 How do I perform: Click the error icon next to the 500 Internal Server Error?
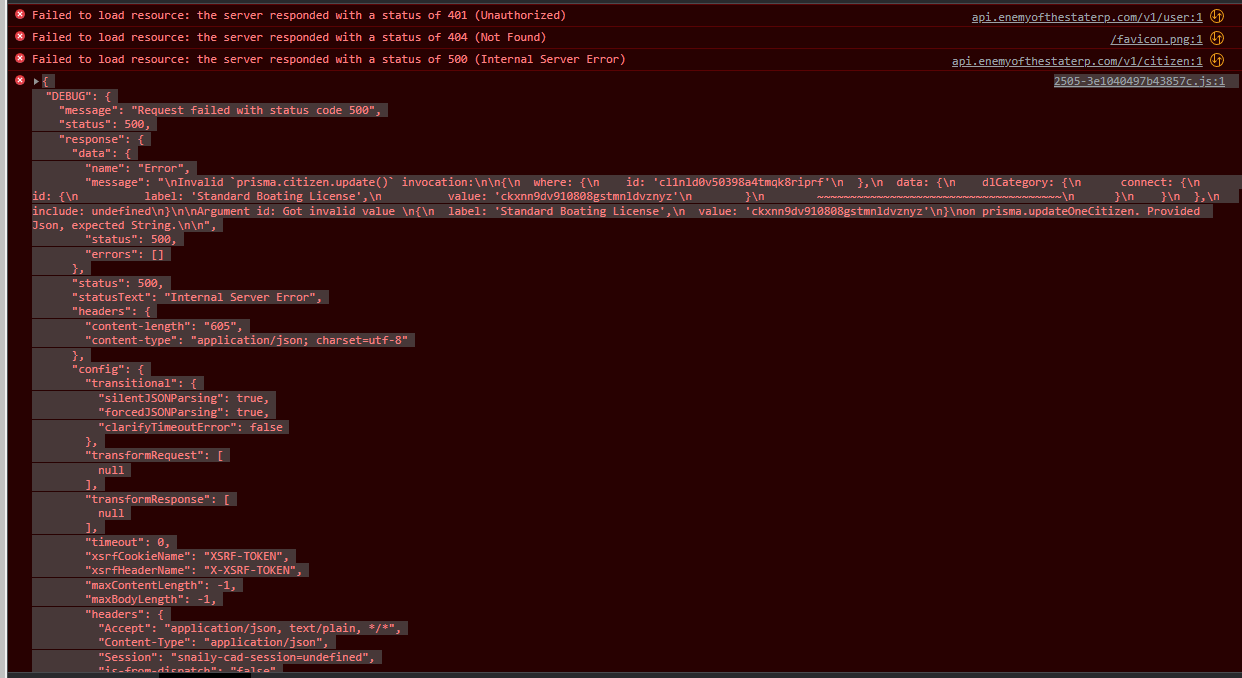coord(19,59)
